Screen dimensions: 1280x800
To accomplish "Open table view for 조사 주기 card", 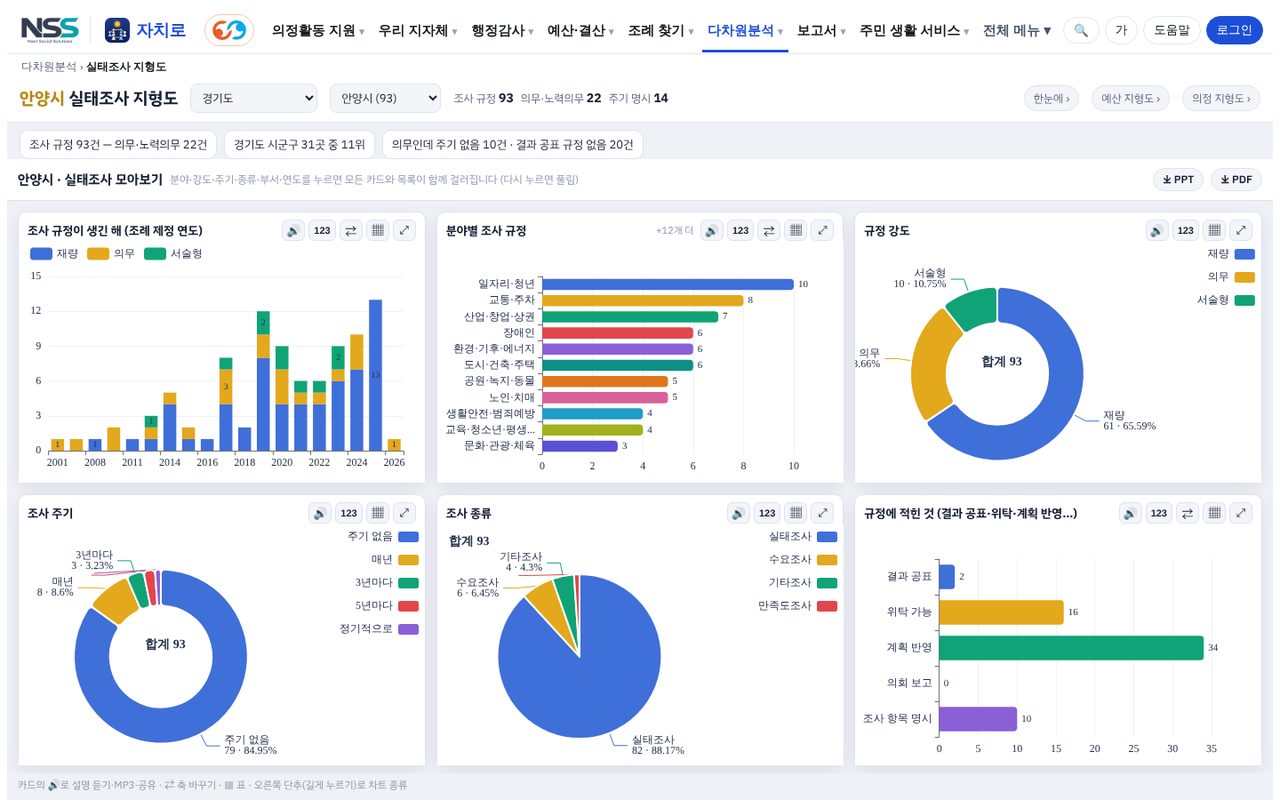I will pos(377,513).
